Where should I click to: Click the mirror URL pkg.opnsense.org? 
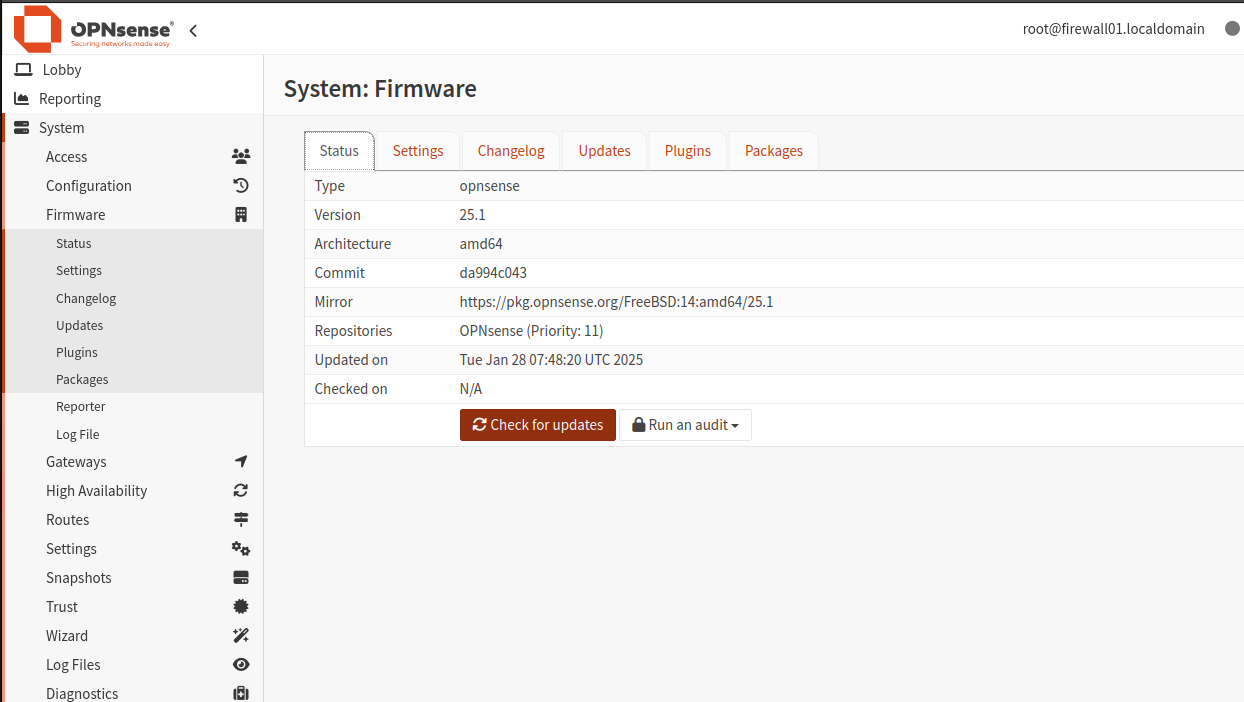coord(616,302)
